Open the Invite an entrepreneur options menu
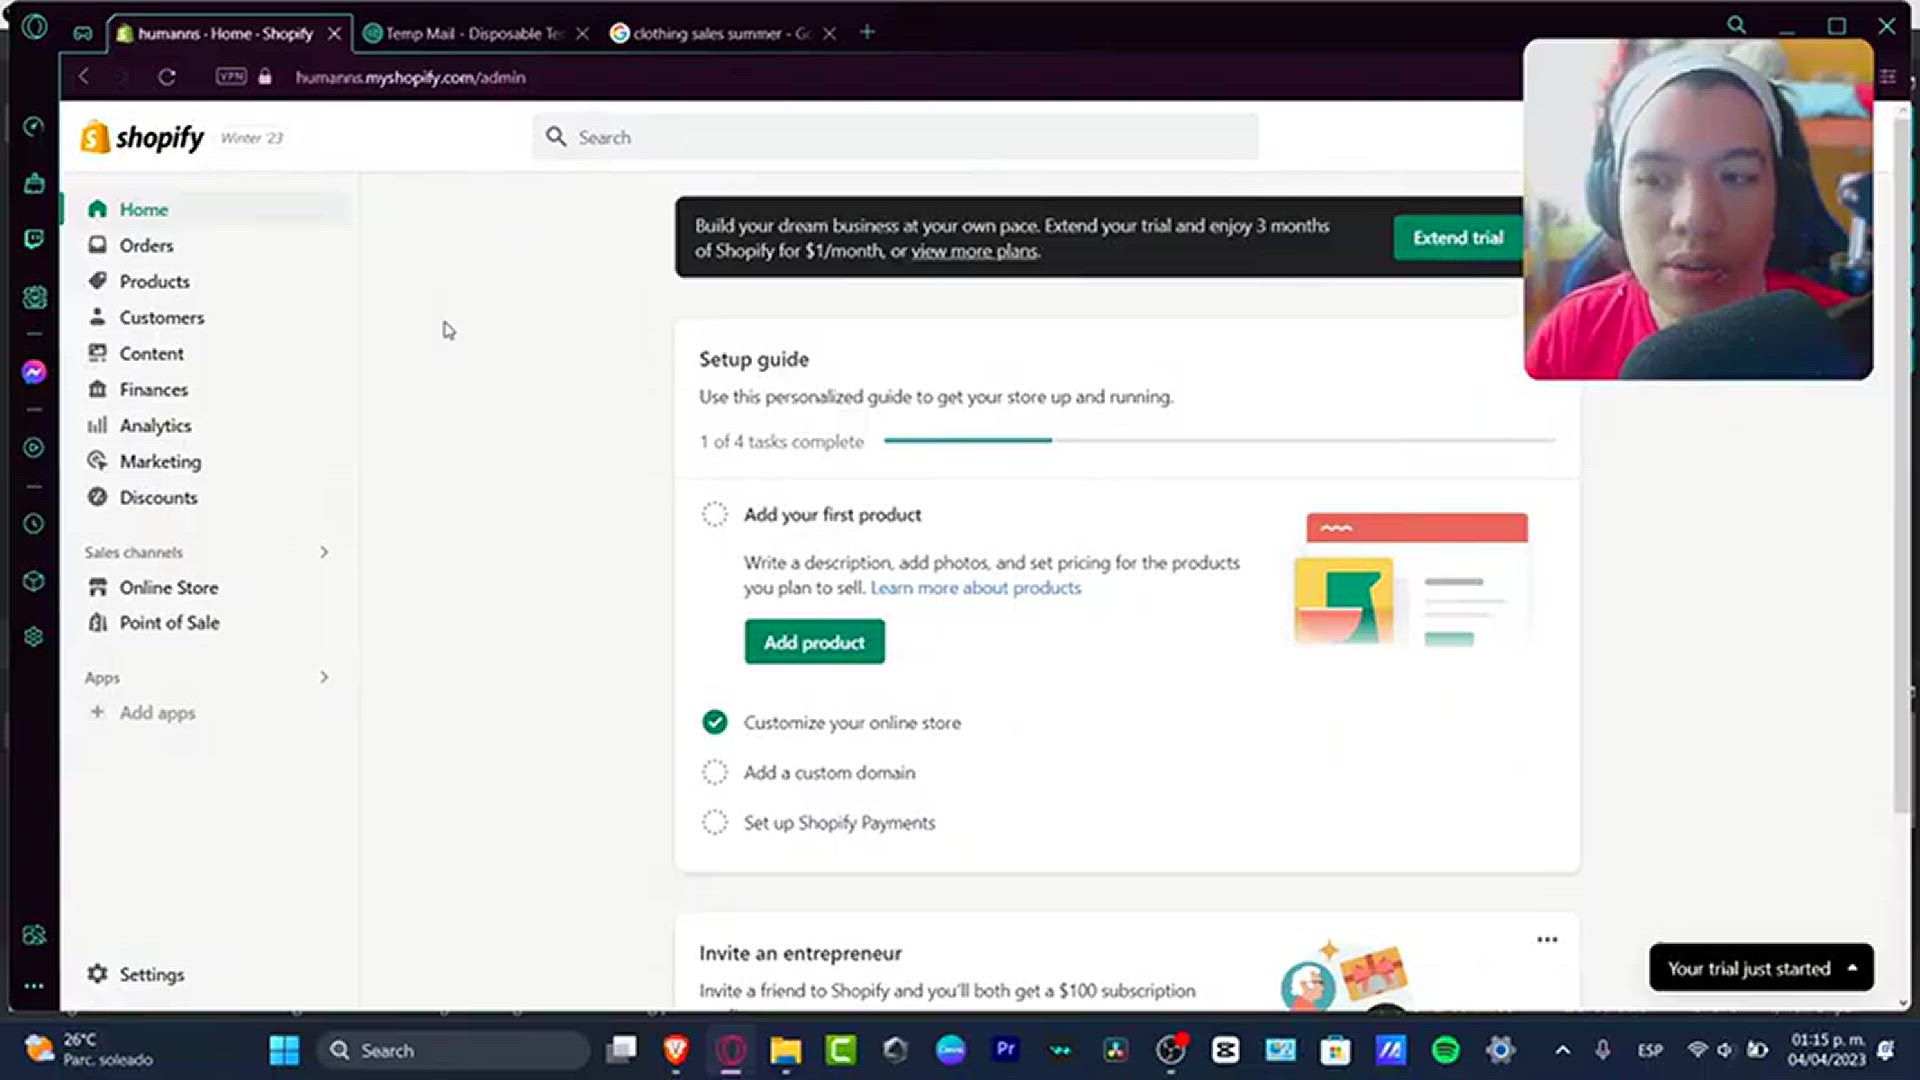Viewport: 1920px width, 1080px height. pos(1547,939)
